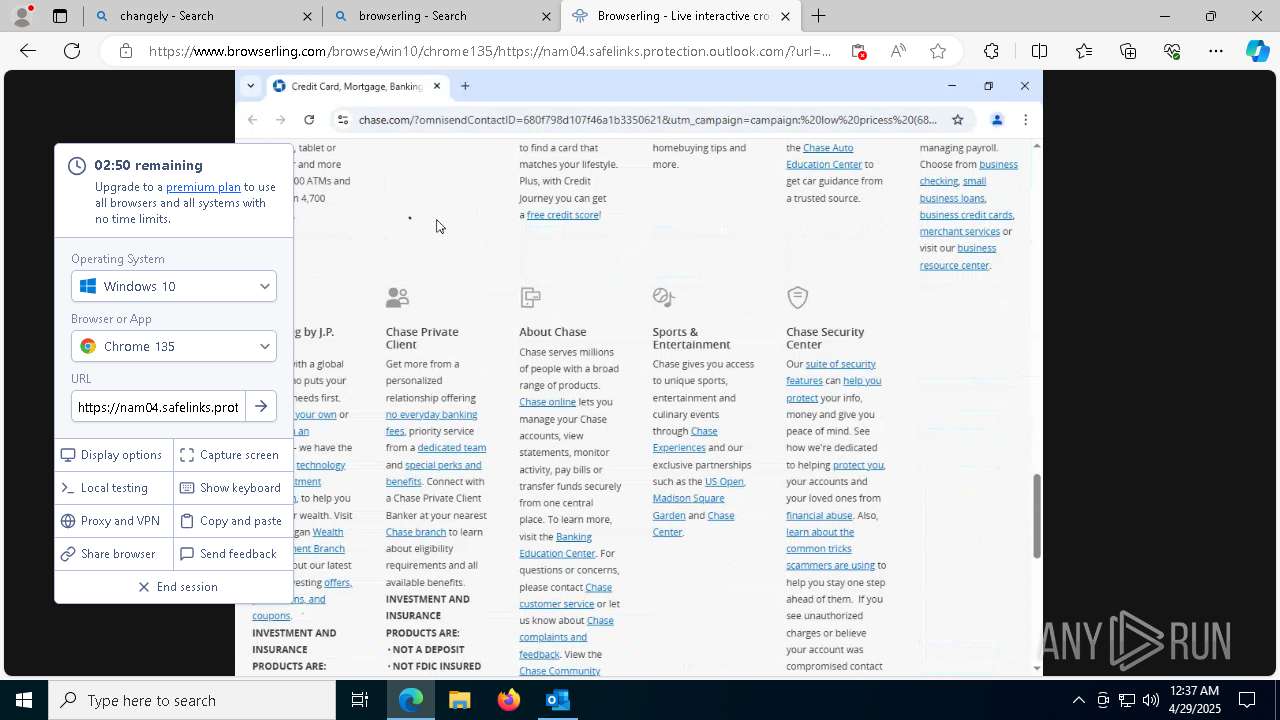Image resolution: width=1280 pixels, height=720 pixels.
Task: Start Read aloud in Edge
Action: [x=898, y=51]
